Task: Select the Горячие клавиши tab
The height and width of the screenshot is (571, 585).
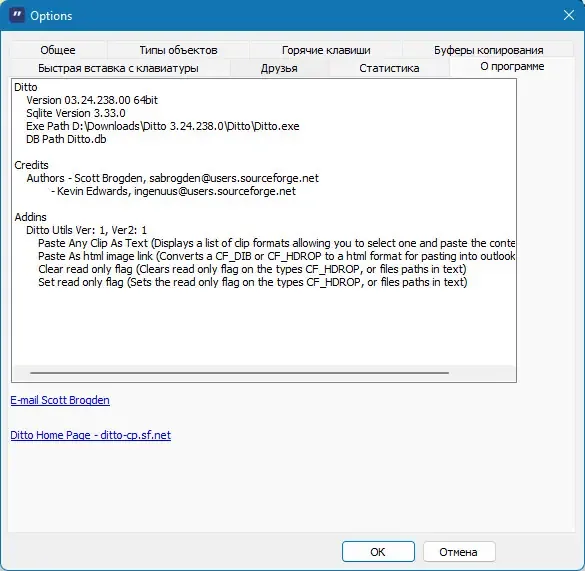Action: click(326, 50)
